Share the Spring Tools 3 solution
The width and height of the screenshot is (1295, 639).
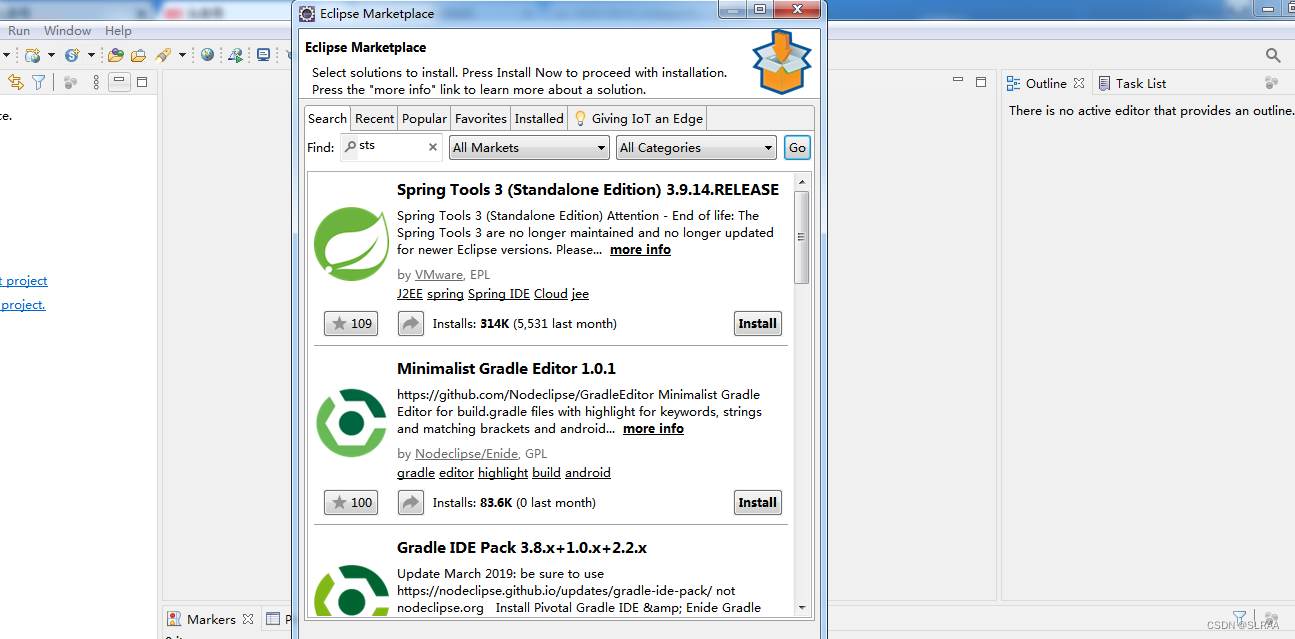[x=411, y=323]
